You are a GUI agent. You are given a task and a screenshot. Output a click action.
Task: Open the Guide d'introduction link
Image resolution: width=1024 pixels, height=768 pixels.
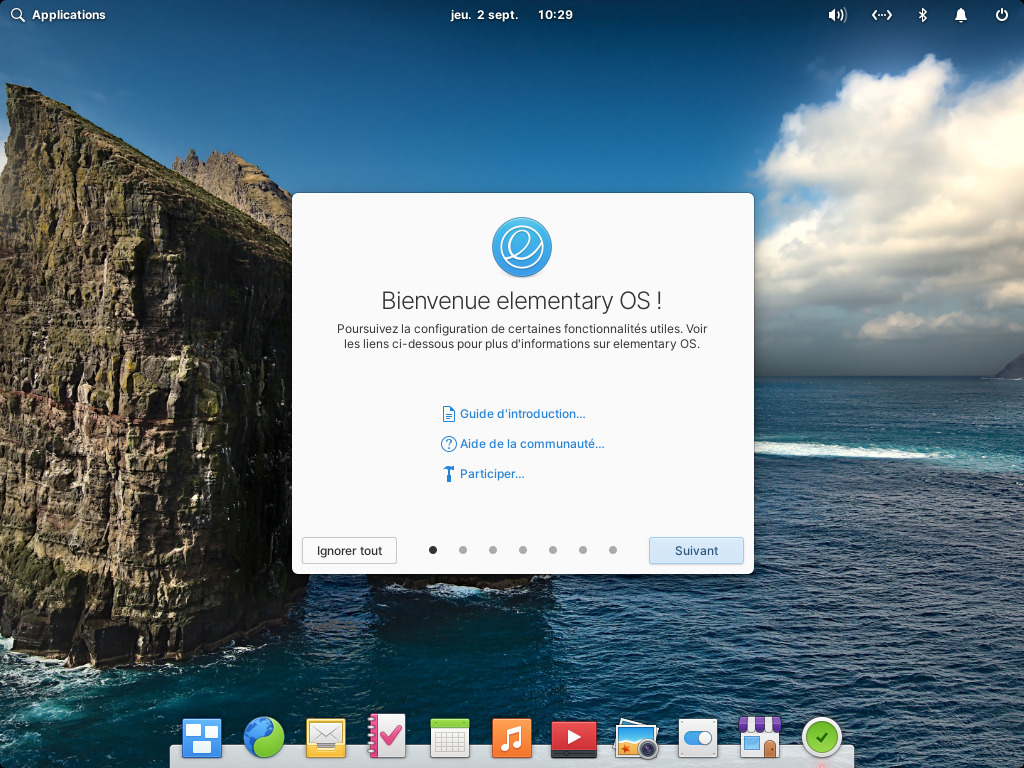522,414
